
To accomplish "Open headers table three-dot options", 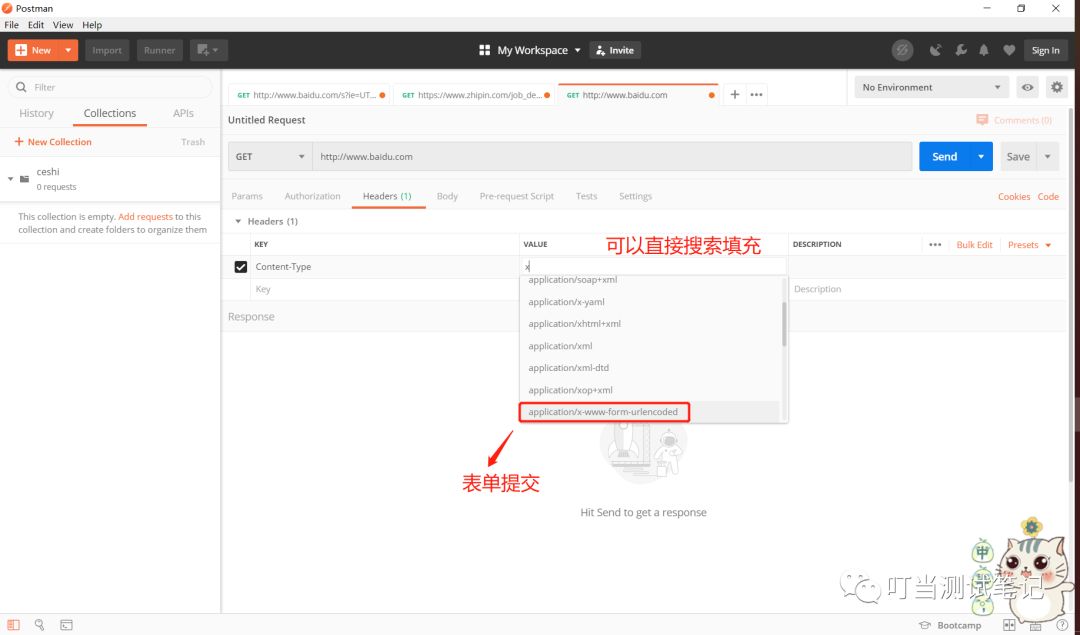I will tap(935, 244).
